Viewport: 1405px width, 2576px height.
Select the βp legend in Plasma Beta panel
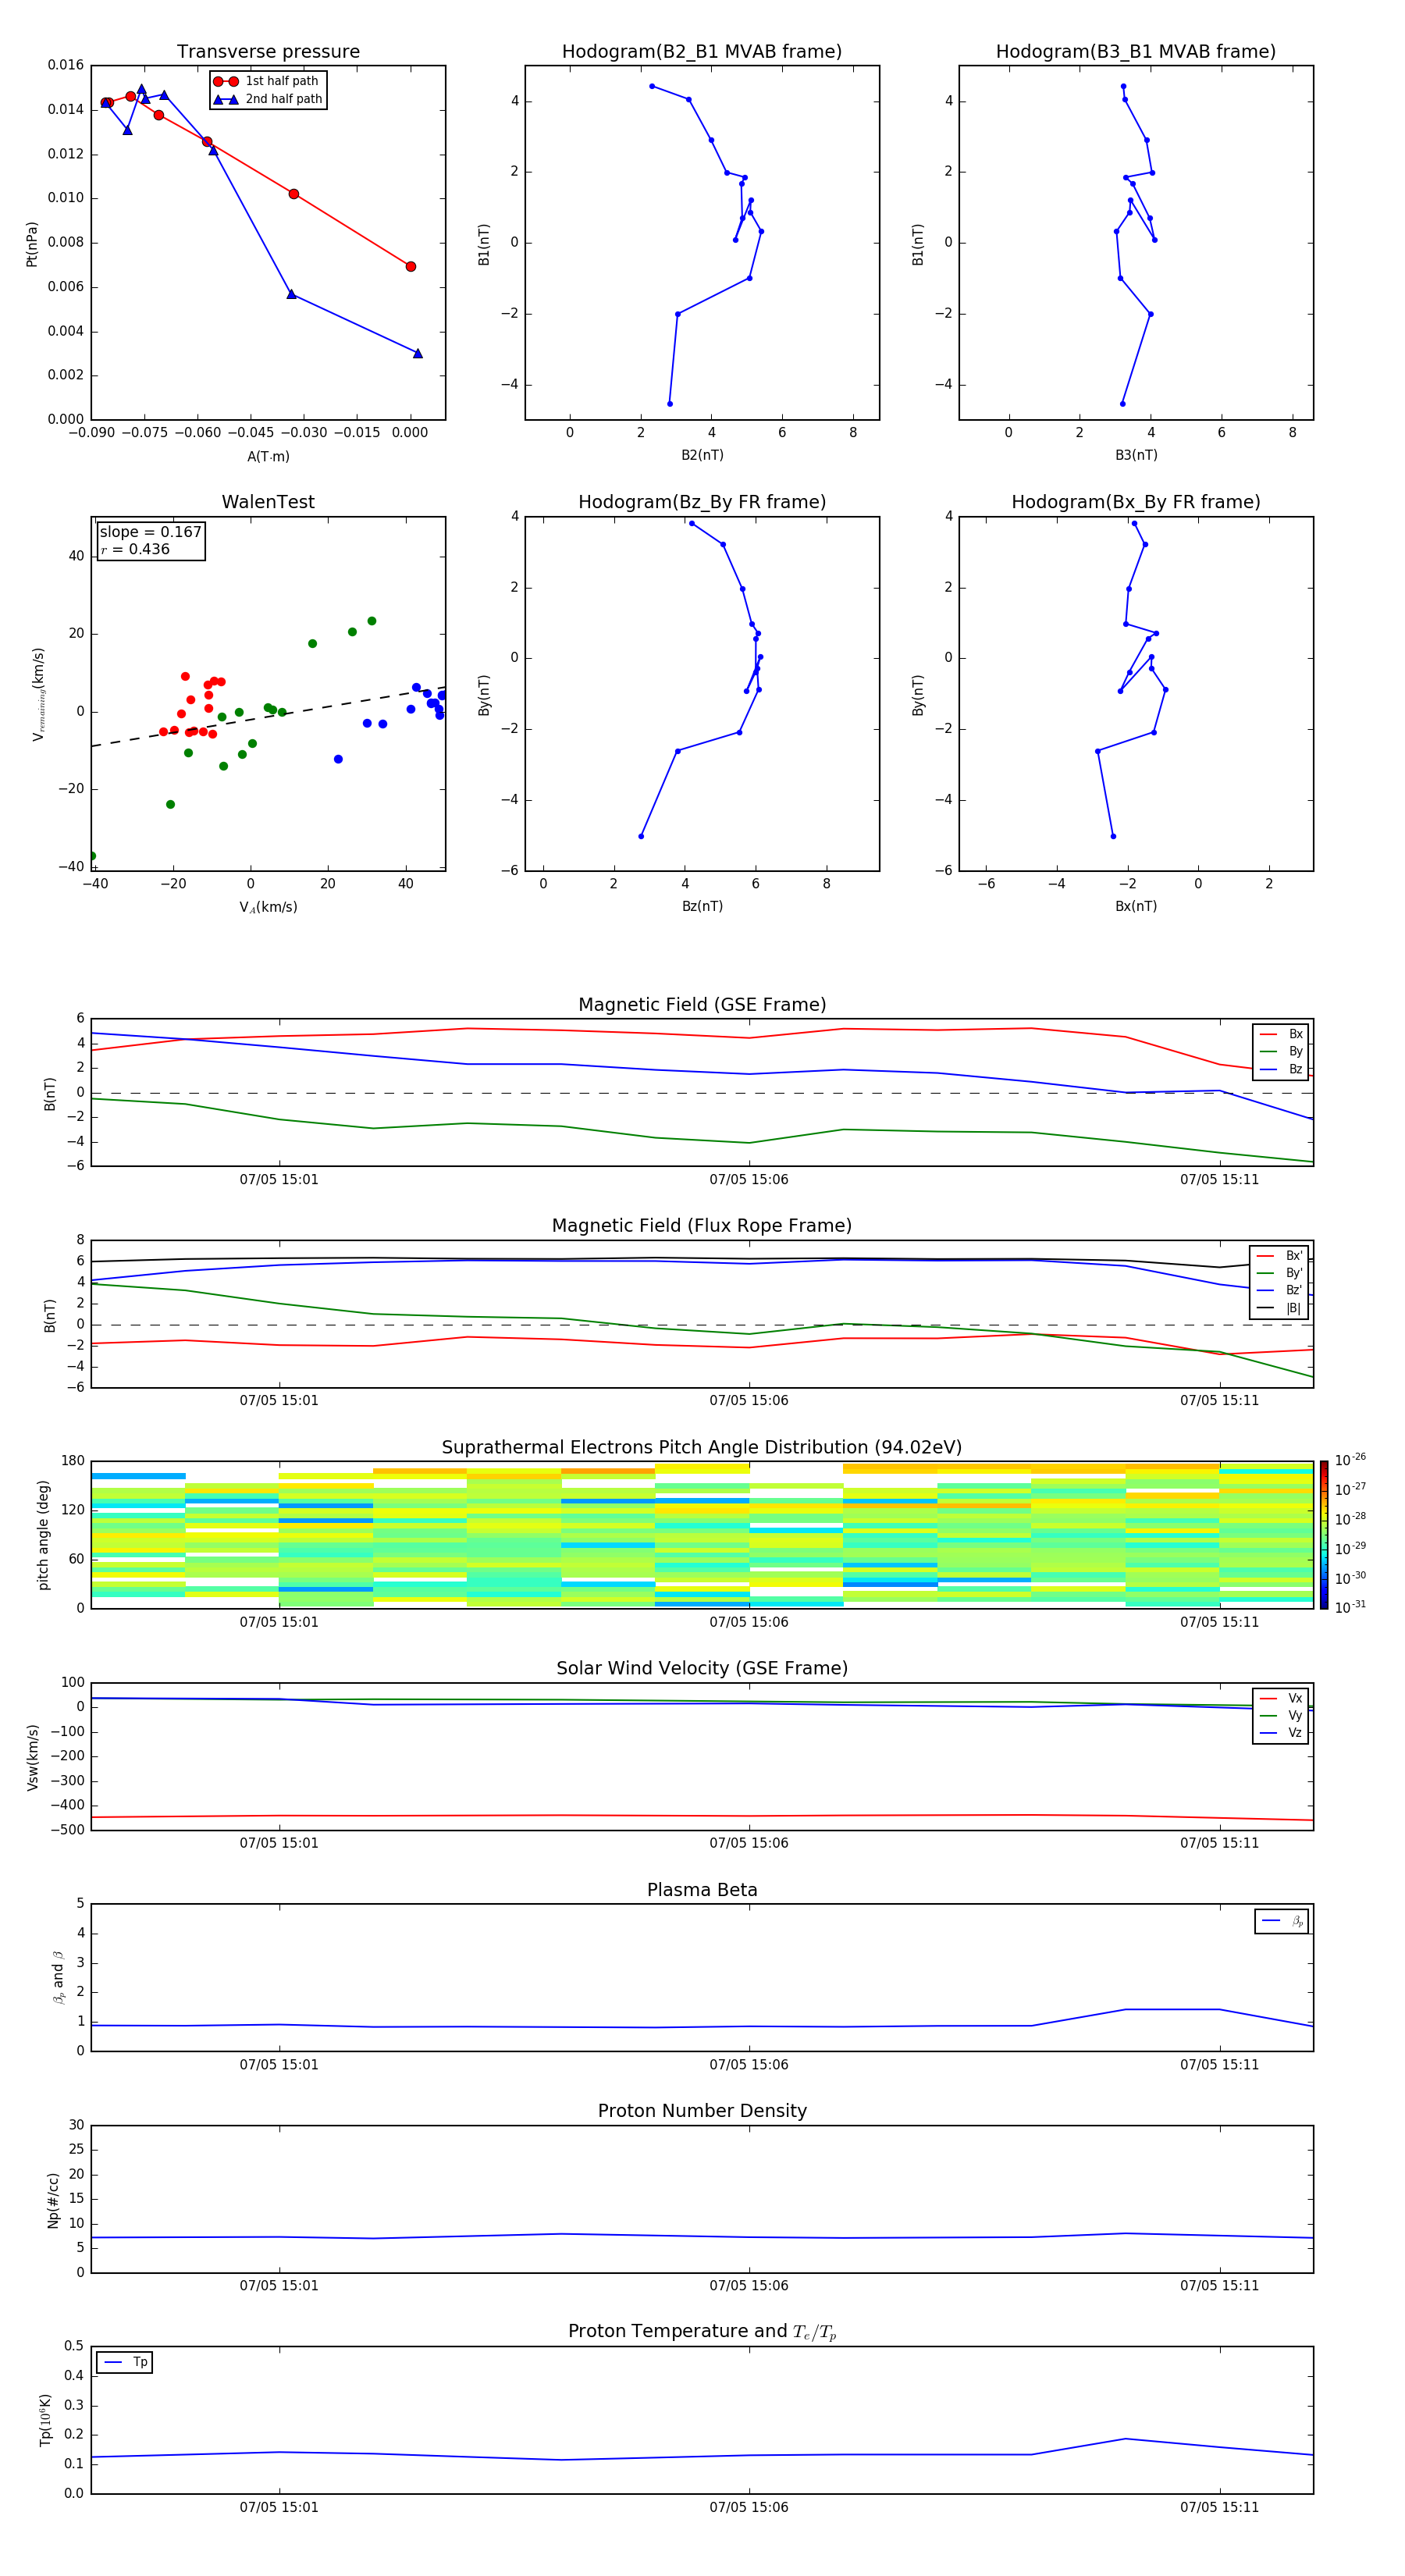click(1282, 1921)
